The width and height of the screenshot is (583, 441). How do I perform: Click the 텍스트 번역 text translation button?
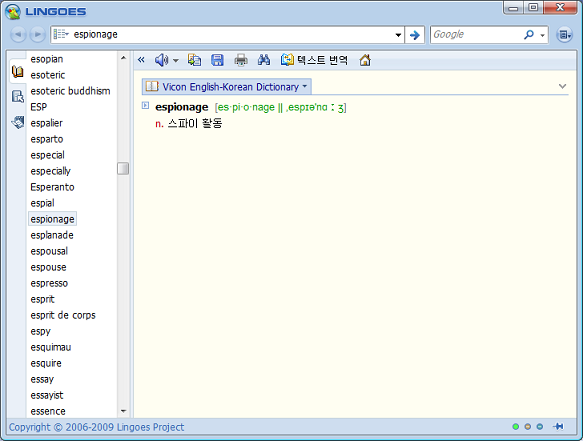click(x=314, y=60)
